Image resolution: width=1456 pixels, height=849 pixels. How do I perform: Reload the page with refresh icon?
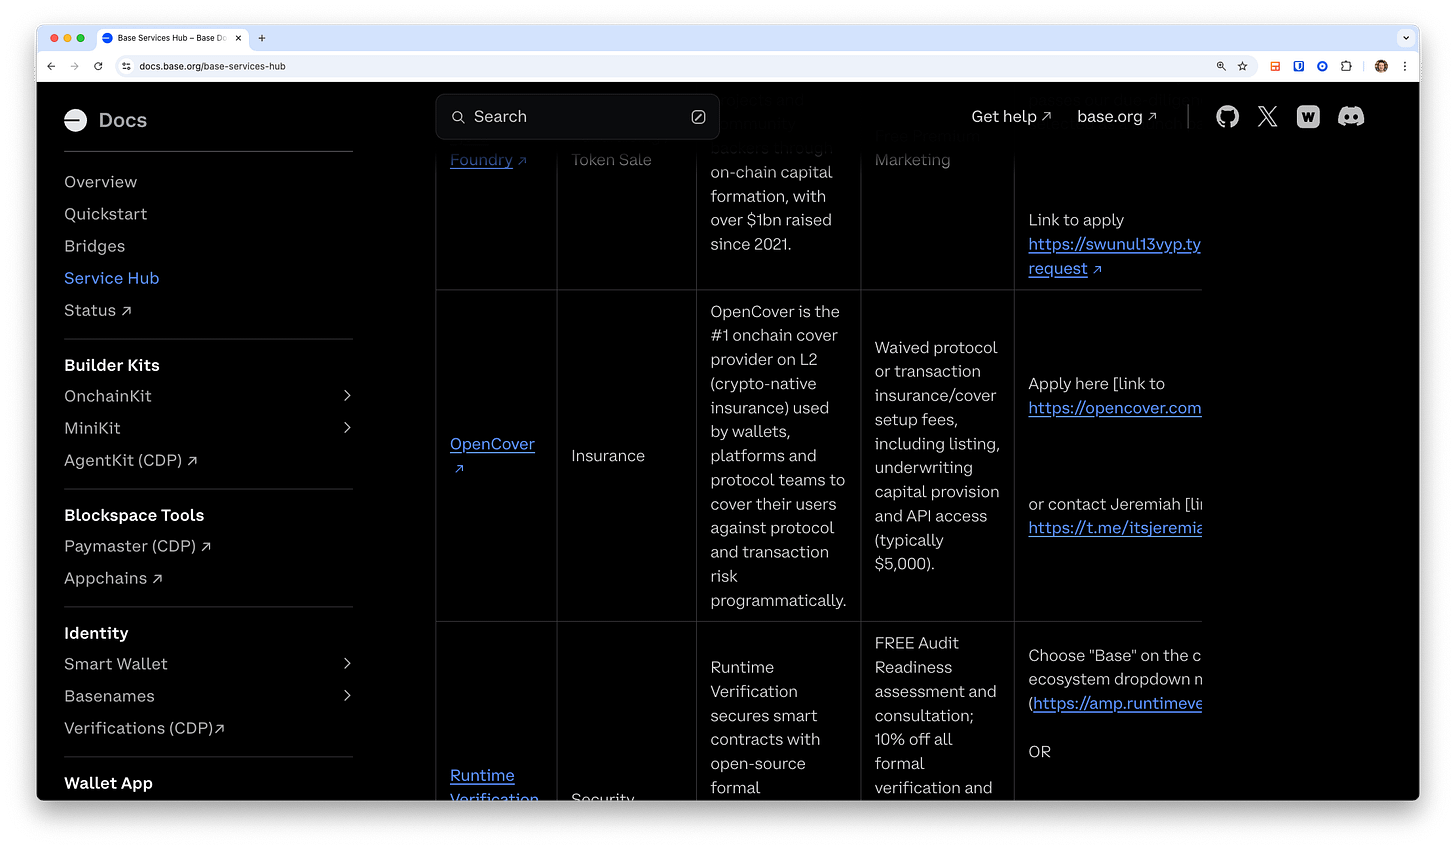point(98,66)
